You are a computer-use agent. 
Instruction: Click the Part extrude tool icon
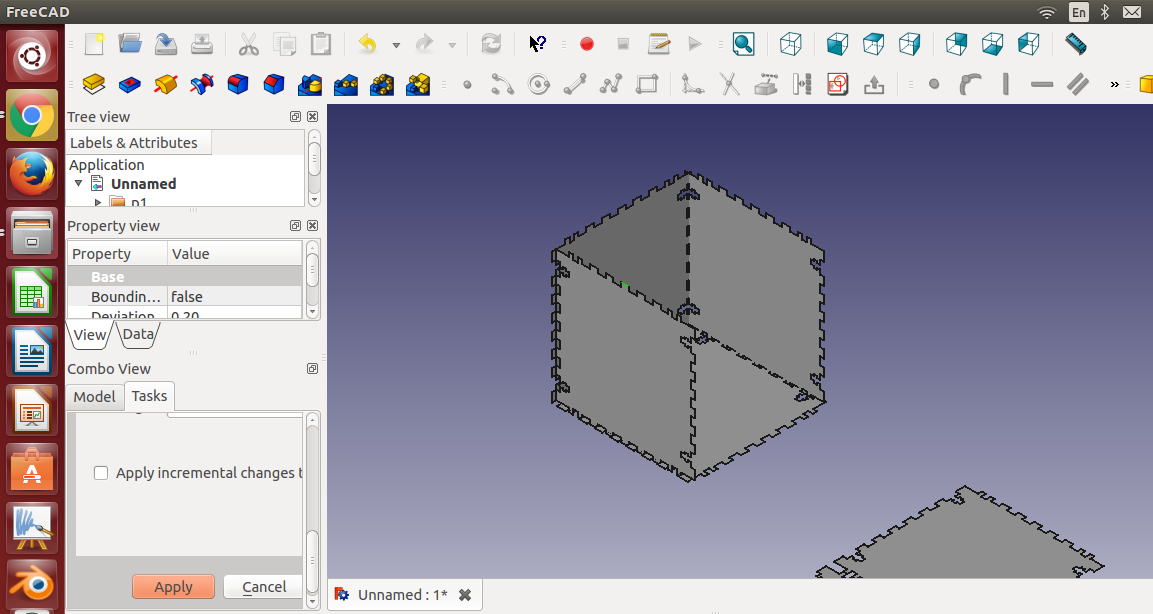click(x=93, y=85)
